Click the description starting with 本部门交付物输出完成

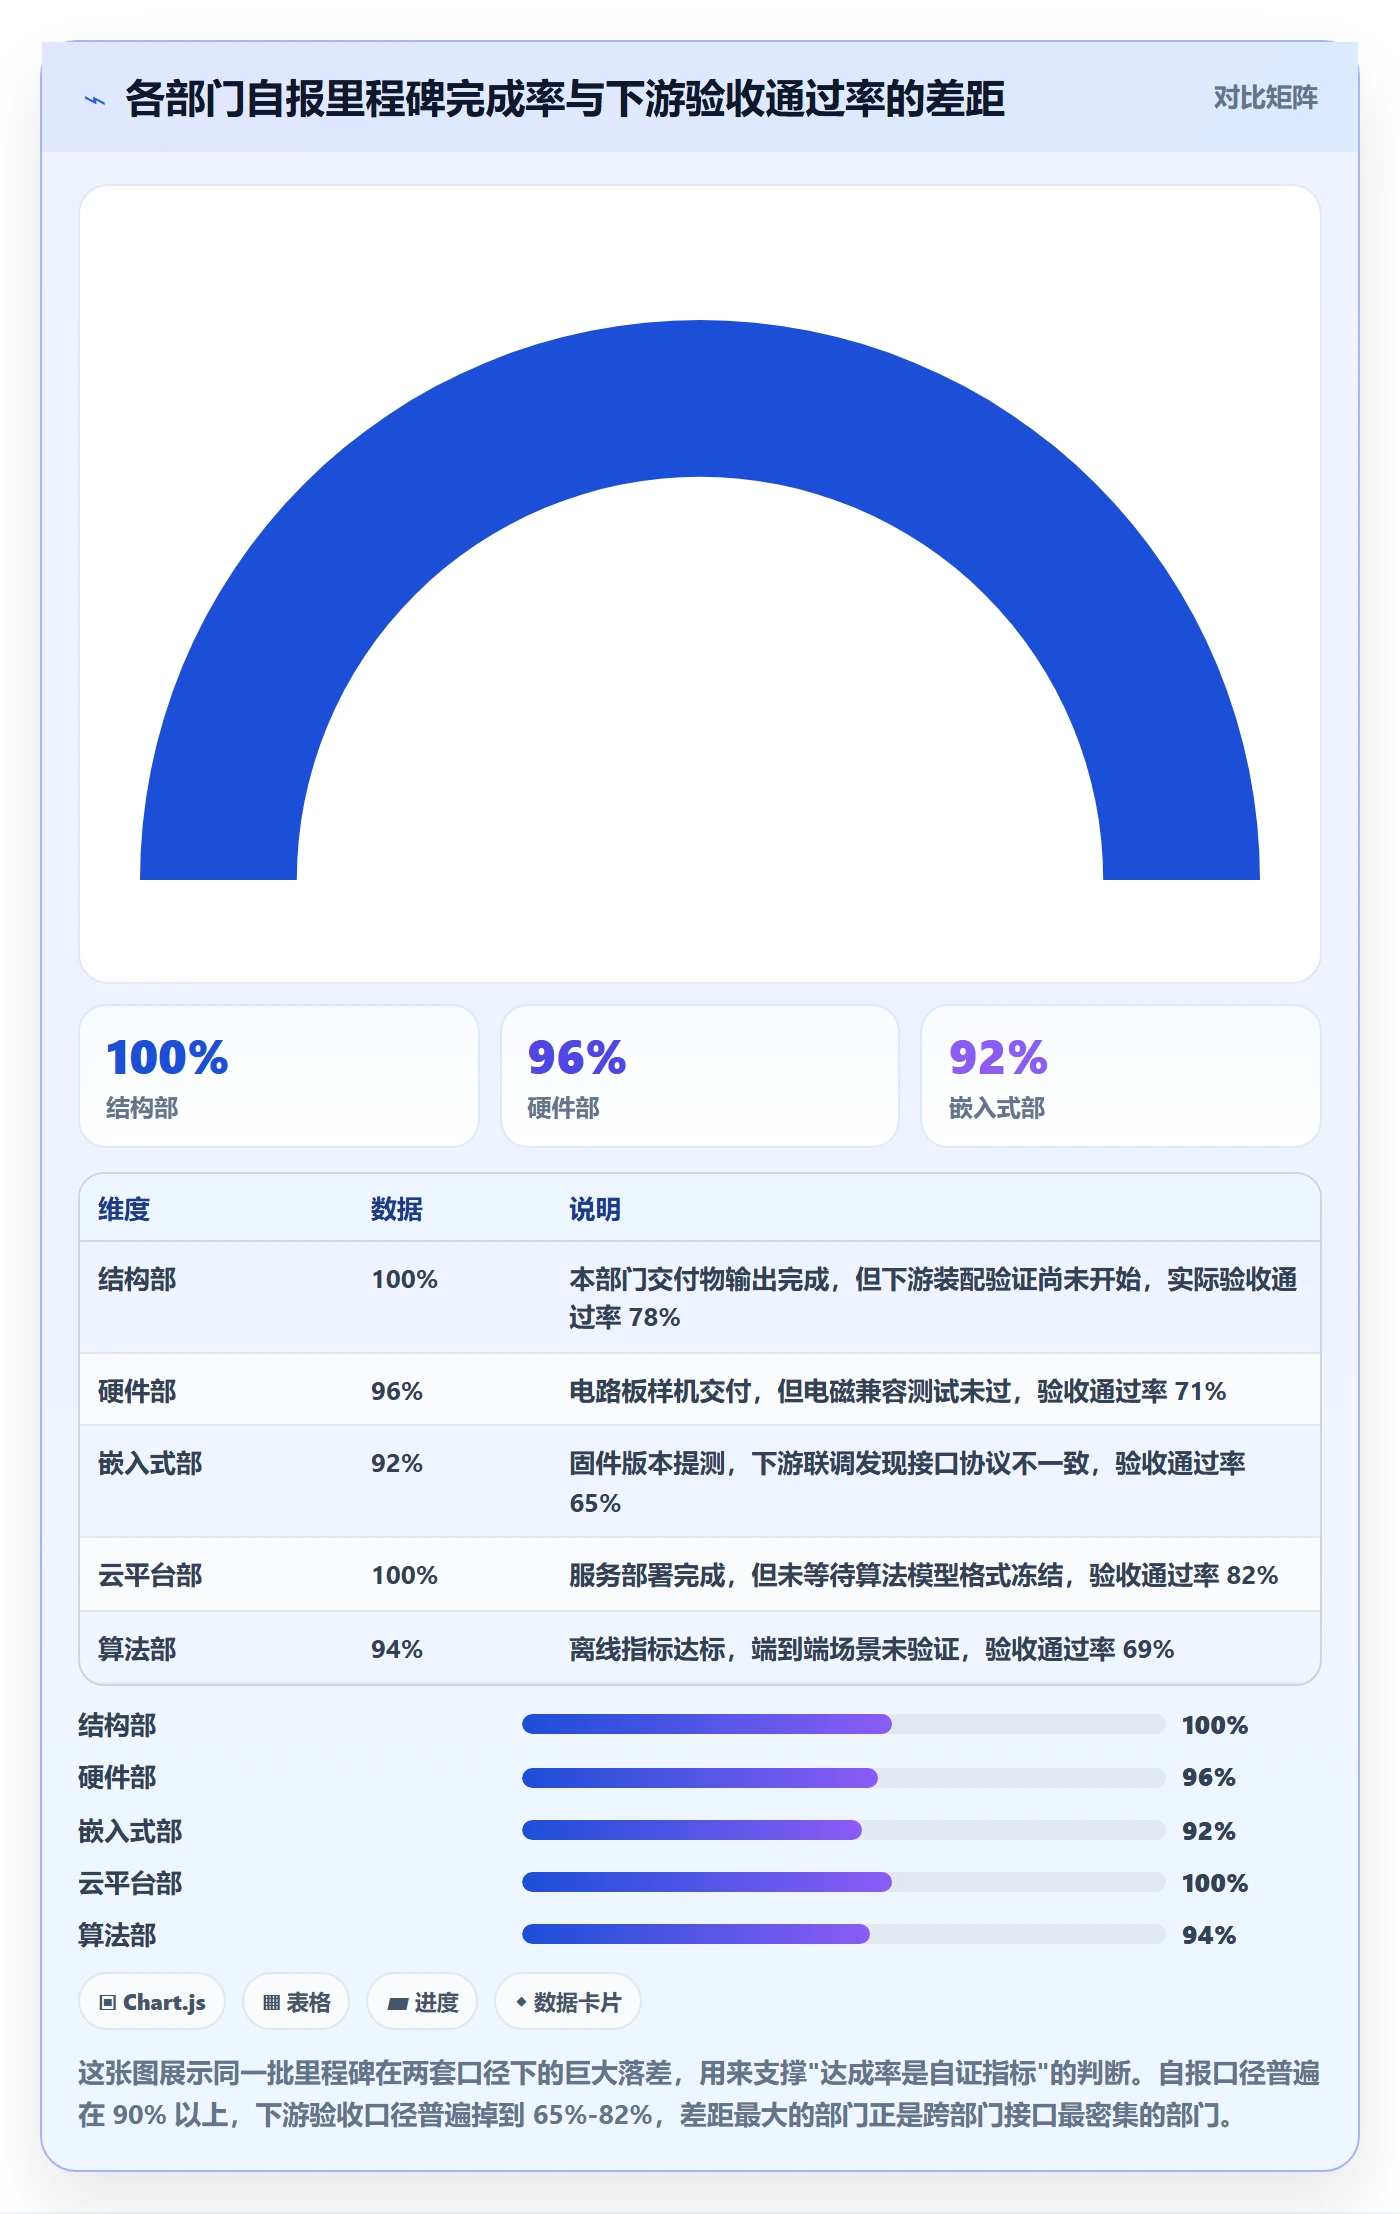pos(933,1298)
